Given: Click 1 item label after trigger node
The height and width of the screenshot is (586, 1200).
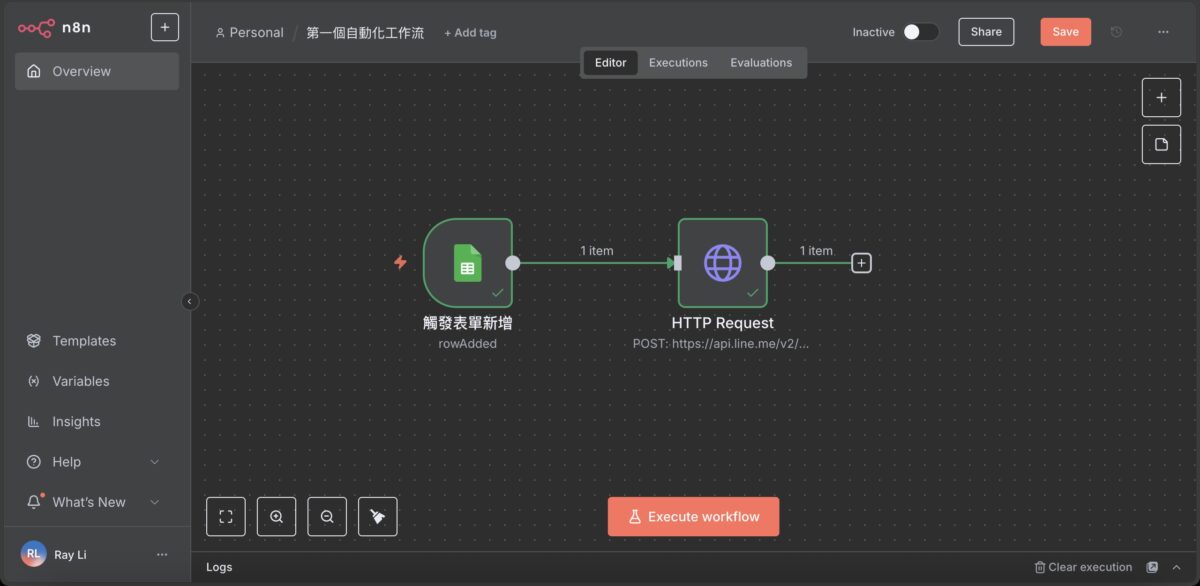Looking at the screenshot, I should click(597, 251).
